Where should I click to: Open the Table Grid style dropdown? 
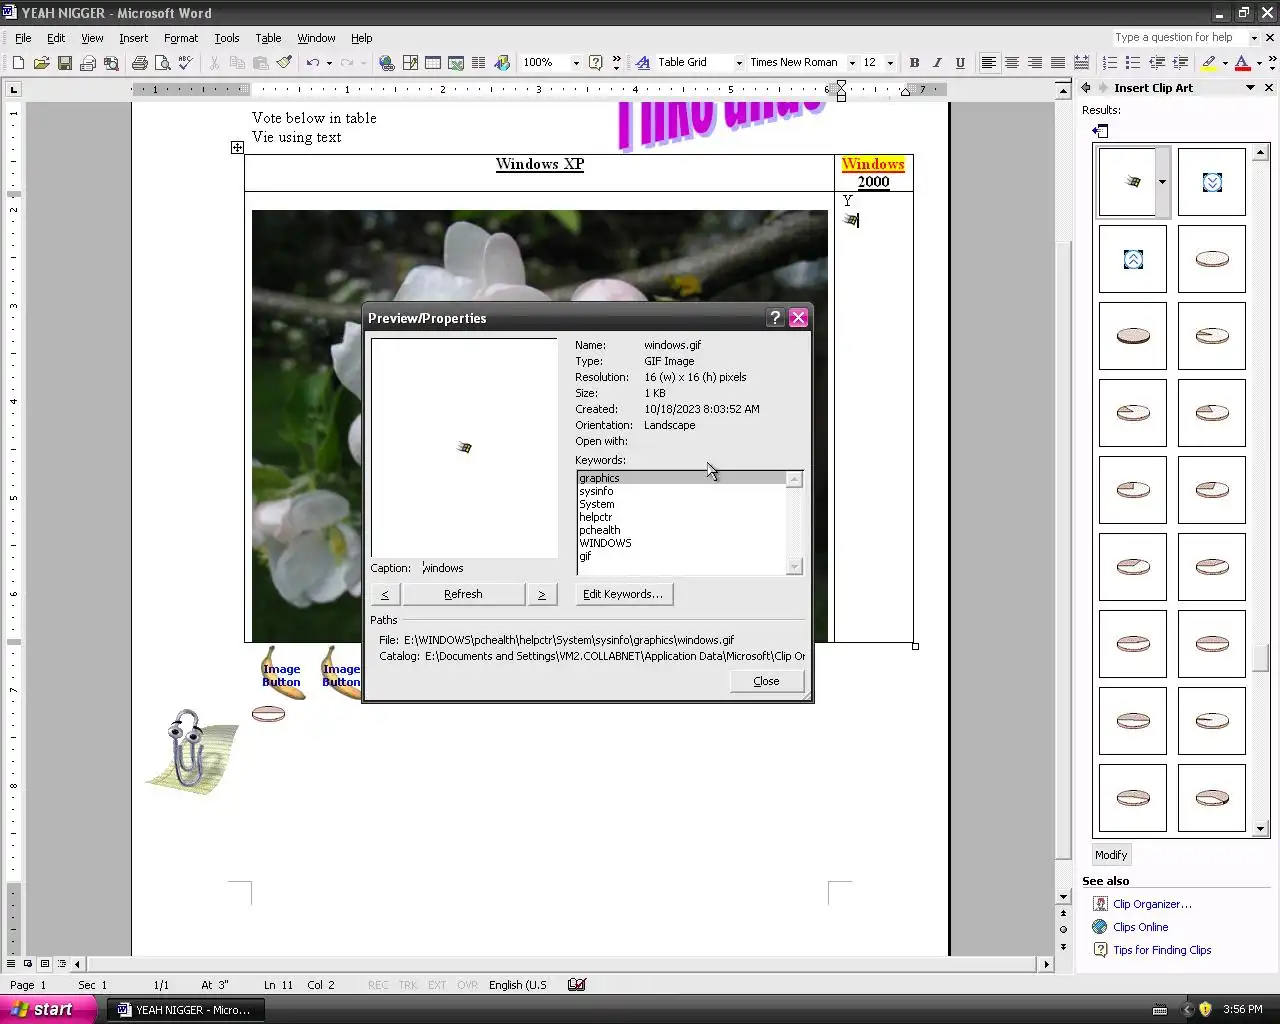tap(739, 63)
